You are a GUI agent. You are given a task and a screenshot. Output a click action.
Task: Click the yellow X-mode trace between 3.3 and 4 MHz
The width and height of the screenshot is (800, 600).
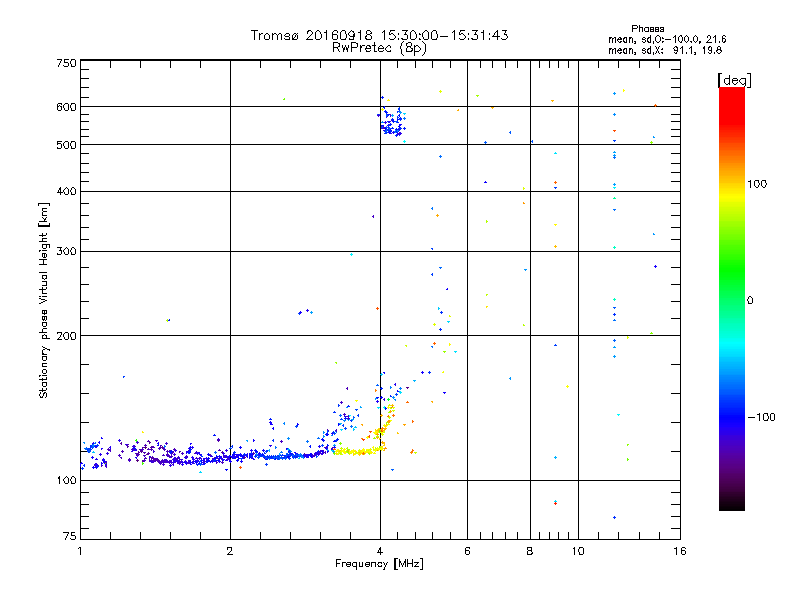357,451
